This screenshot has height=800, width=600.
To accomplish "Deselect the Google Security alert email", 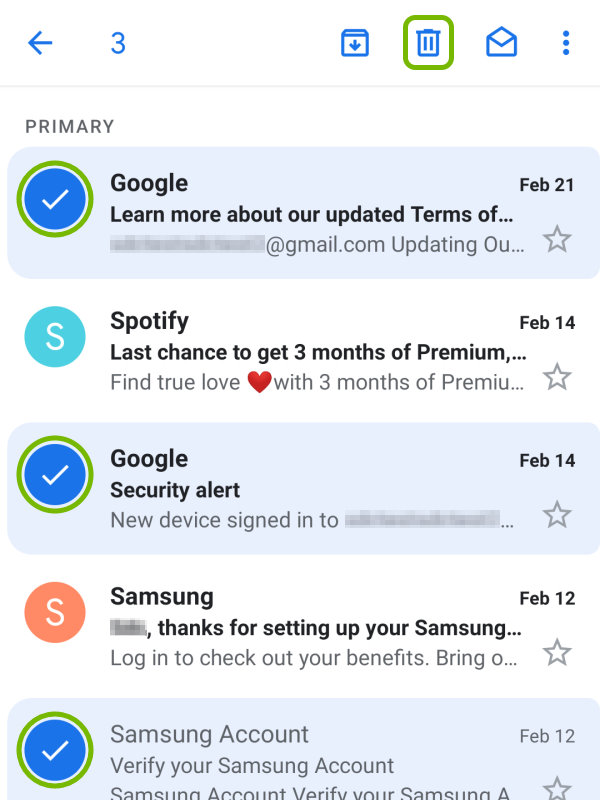I will pyautogui.click(x=55, y=475).
